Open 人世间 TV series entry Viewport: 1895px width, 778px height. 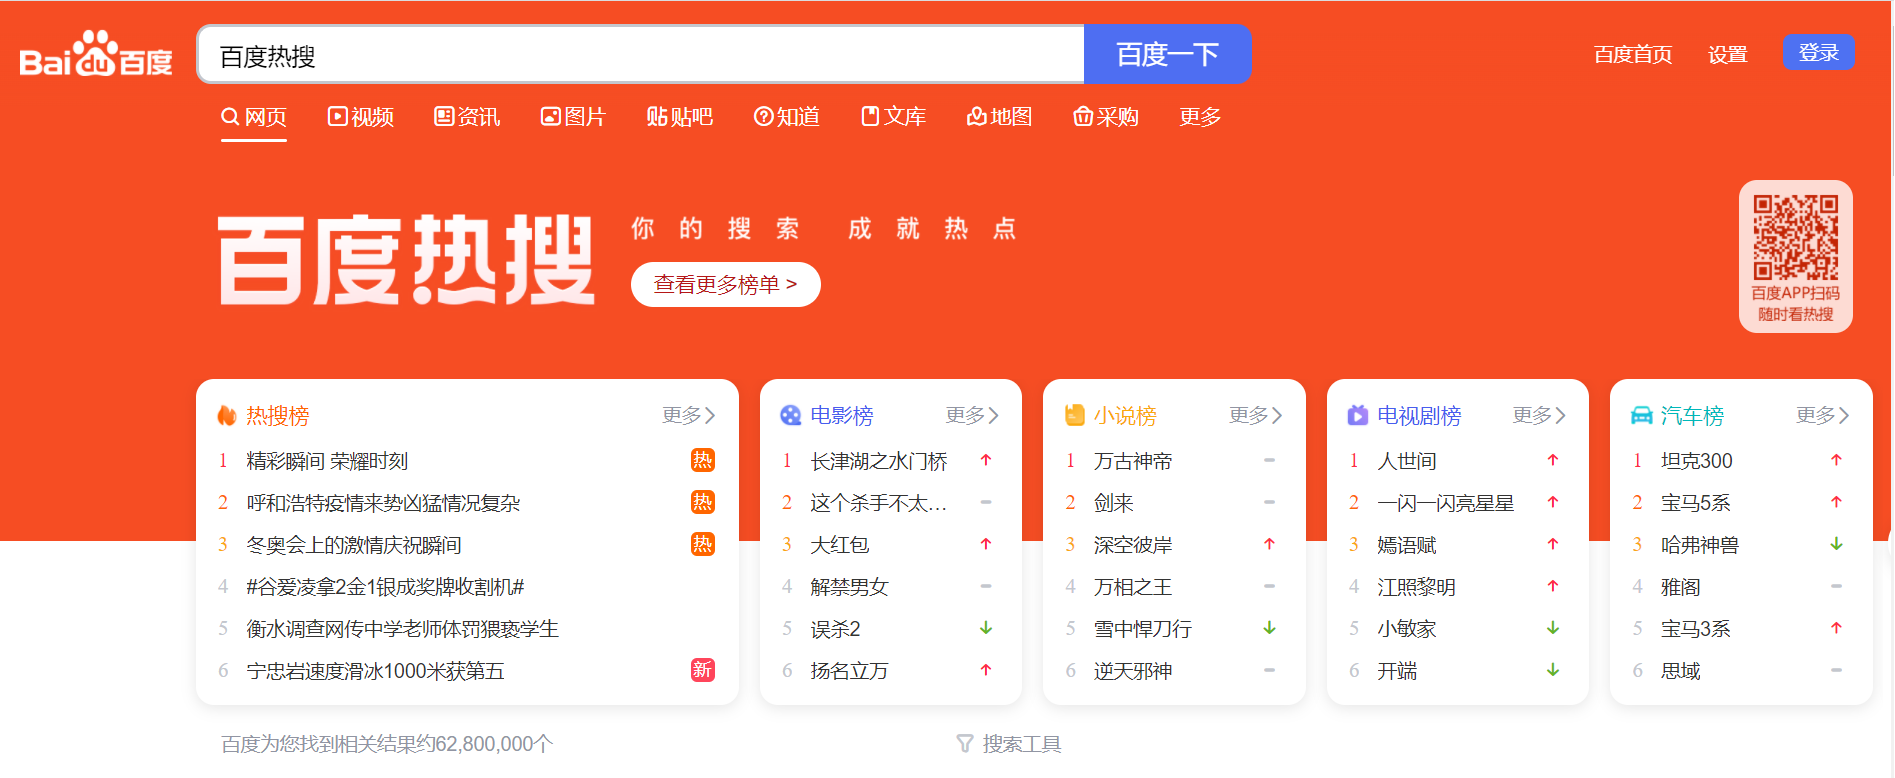pyautogui.click(x=1406, y=461)
